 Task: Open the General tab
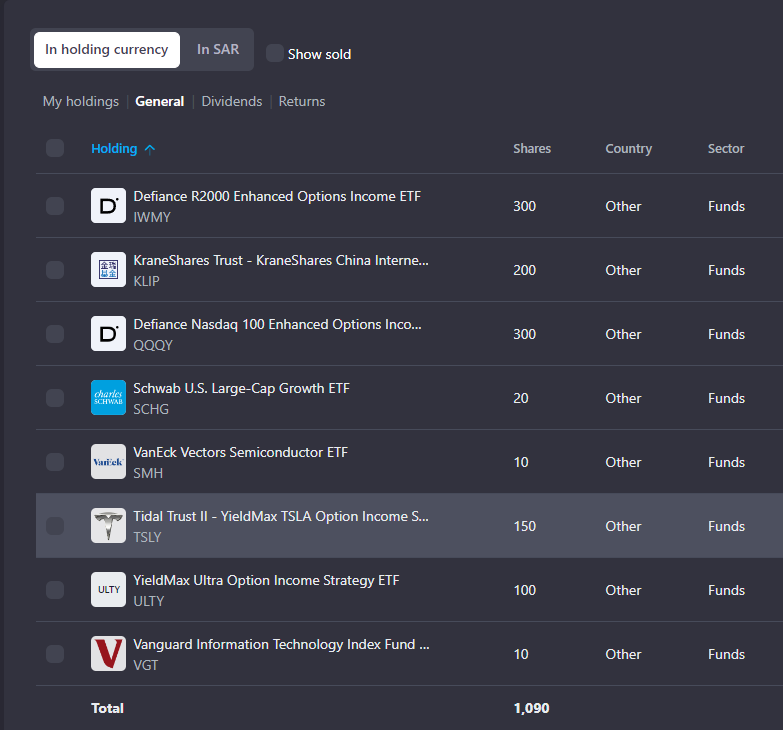[x=160, y=101]
